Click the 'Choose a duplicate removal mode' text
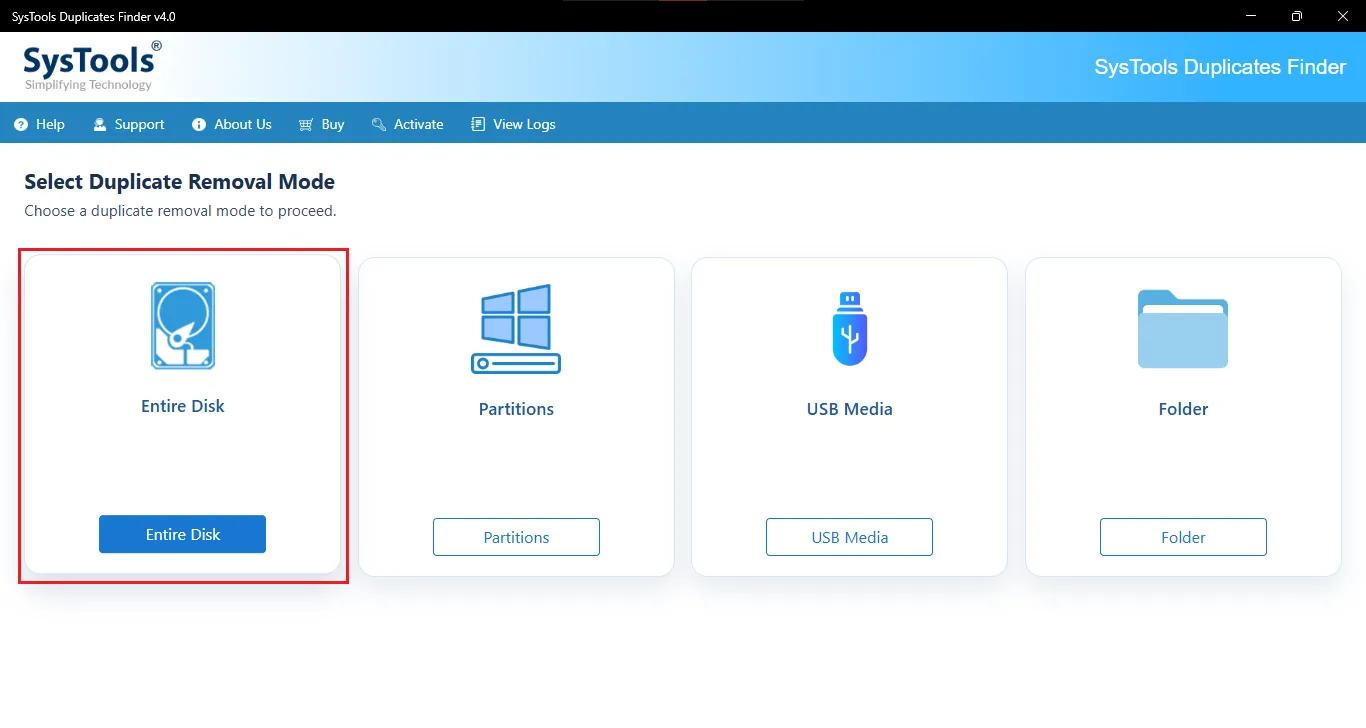Viewport: 1366px width, 728px height. (180, 211)
